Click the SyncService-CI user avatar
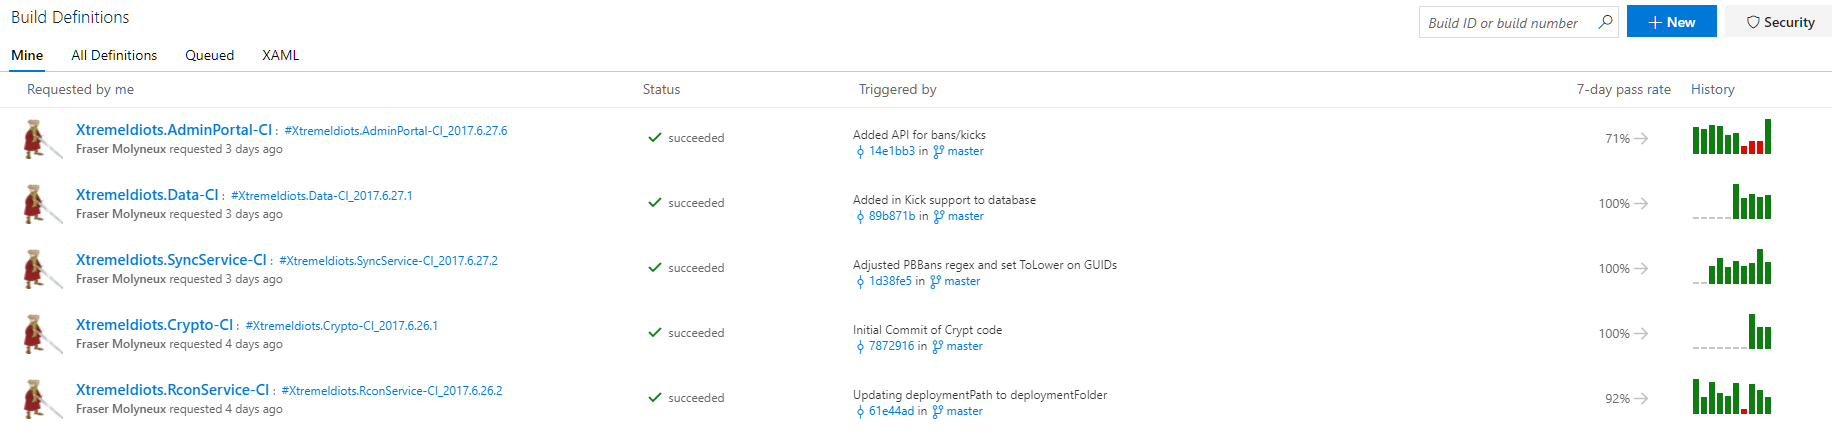The image size is (1832, 432). point(38,269)
